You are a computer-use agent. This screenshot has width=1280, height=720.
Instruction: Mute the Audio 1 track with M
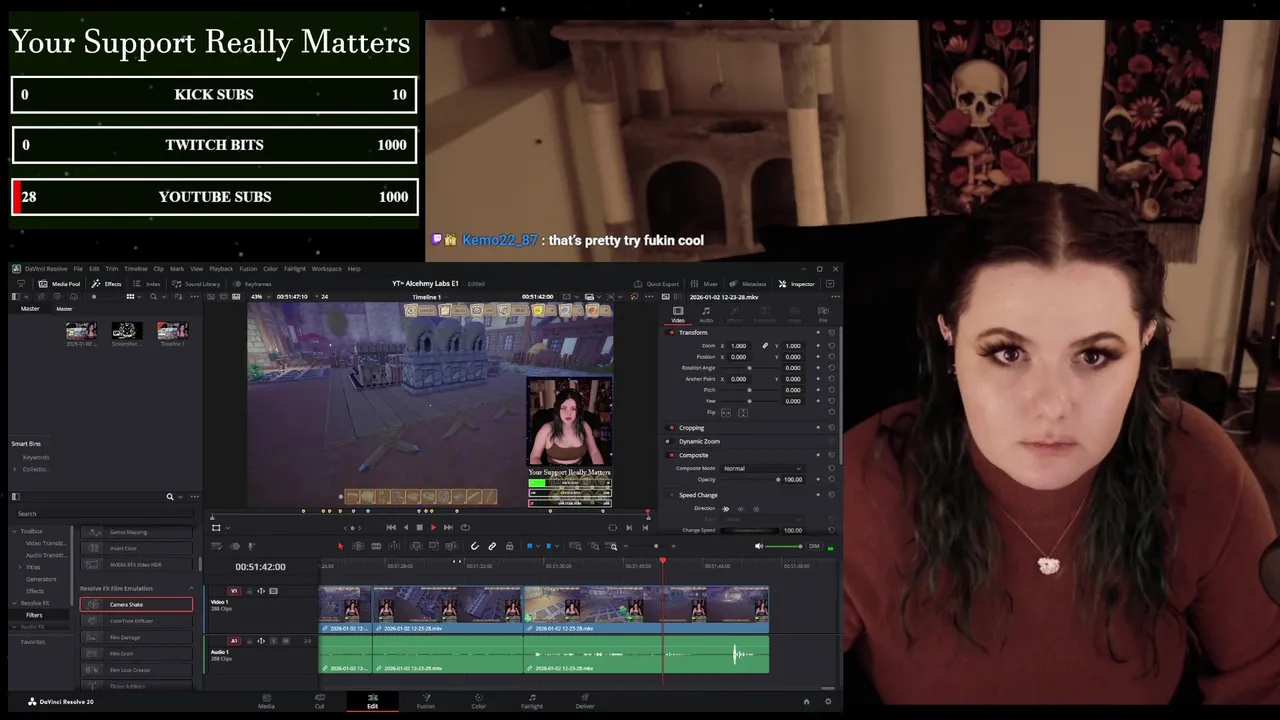286,641
